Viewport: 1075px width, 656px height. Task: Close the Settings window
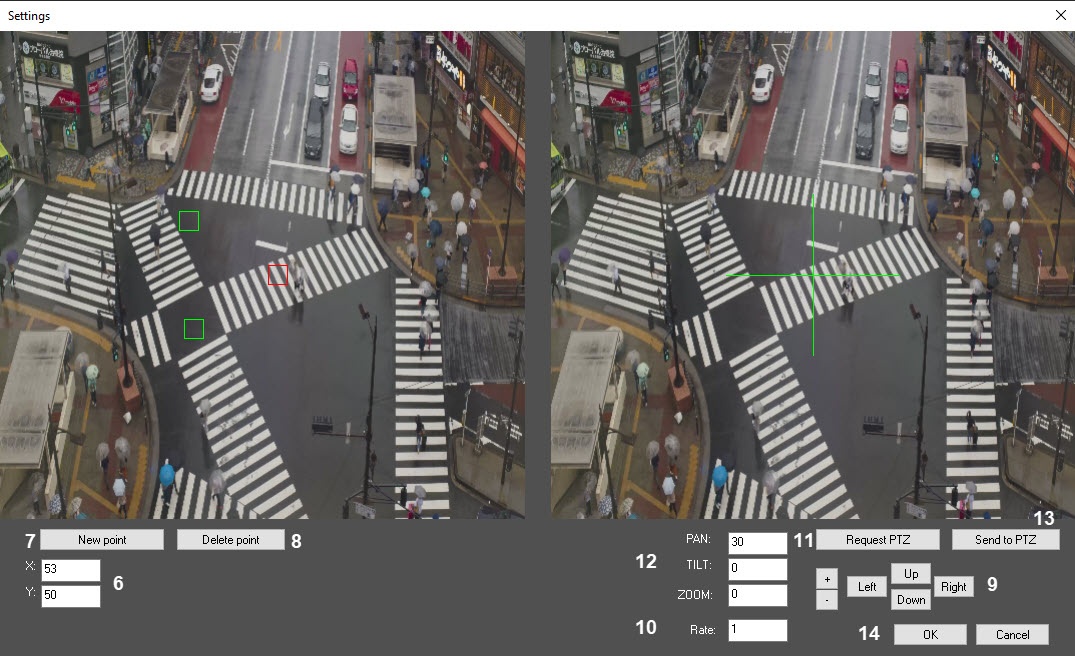[x=1060, y=15]
